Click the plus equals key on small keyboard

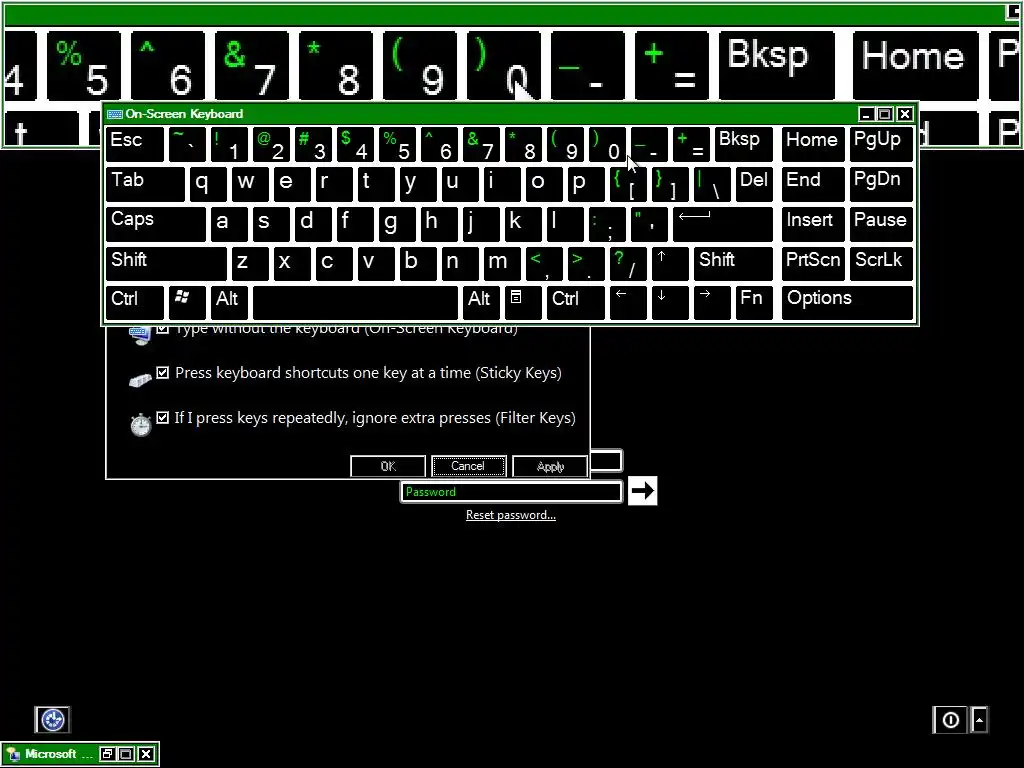coord(691,144)
